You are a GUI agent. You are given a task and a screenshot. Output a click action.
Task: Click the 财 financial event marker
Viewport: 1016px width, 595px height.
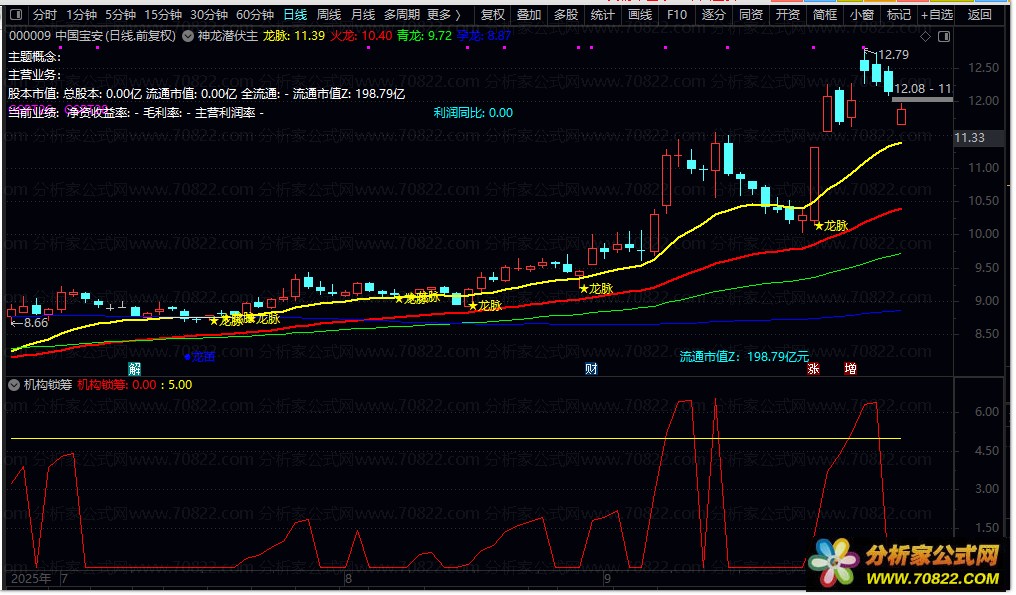(x=591, y=369)
